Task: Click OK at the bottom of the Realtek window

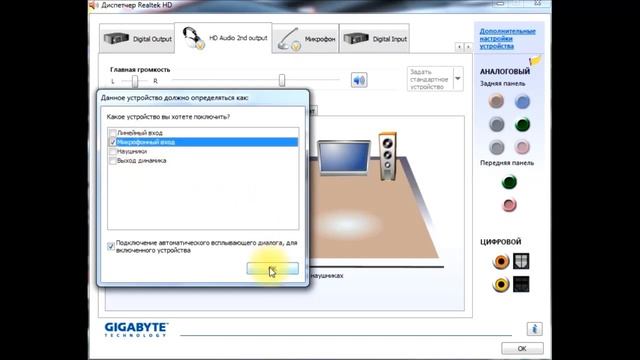Action: 522,349
